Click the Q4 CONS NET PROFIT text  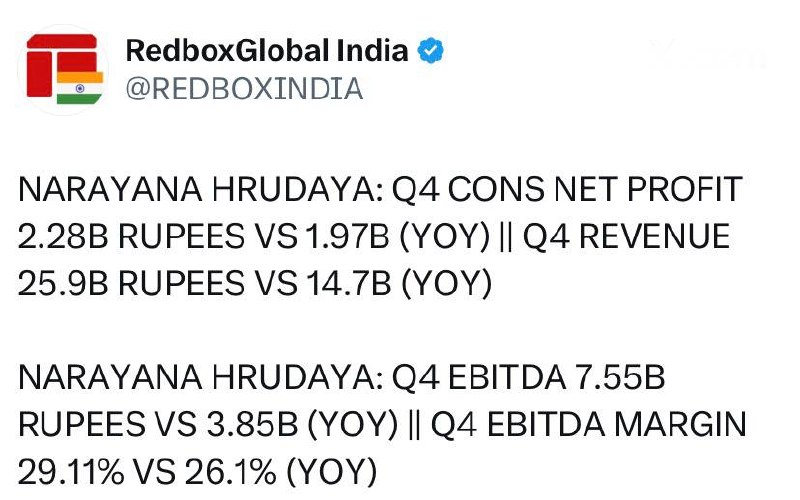[567, 189]
